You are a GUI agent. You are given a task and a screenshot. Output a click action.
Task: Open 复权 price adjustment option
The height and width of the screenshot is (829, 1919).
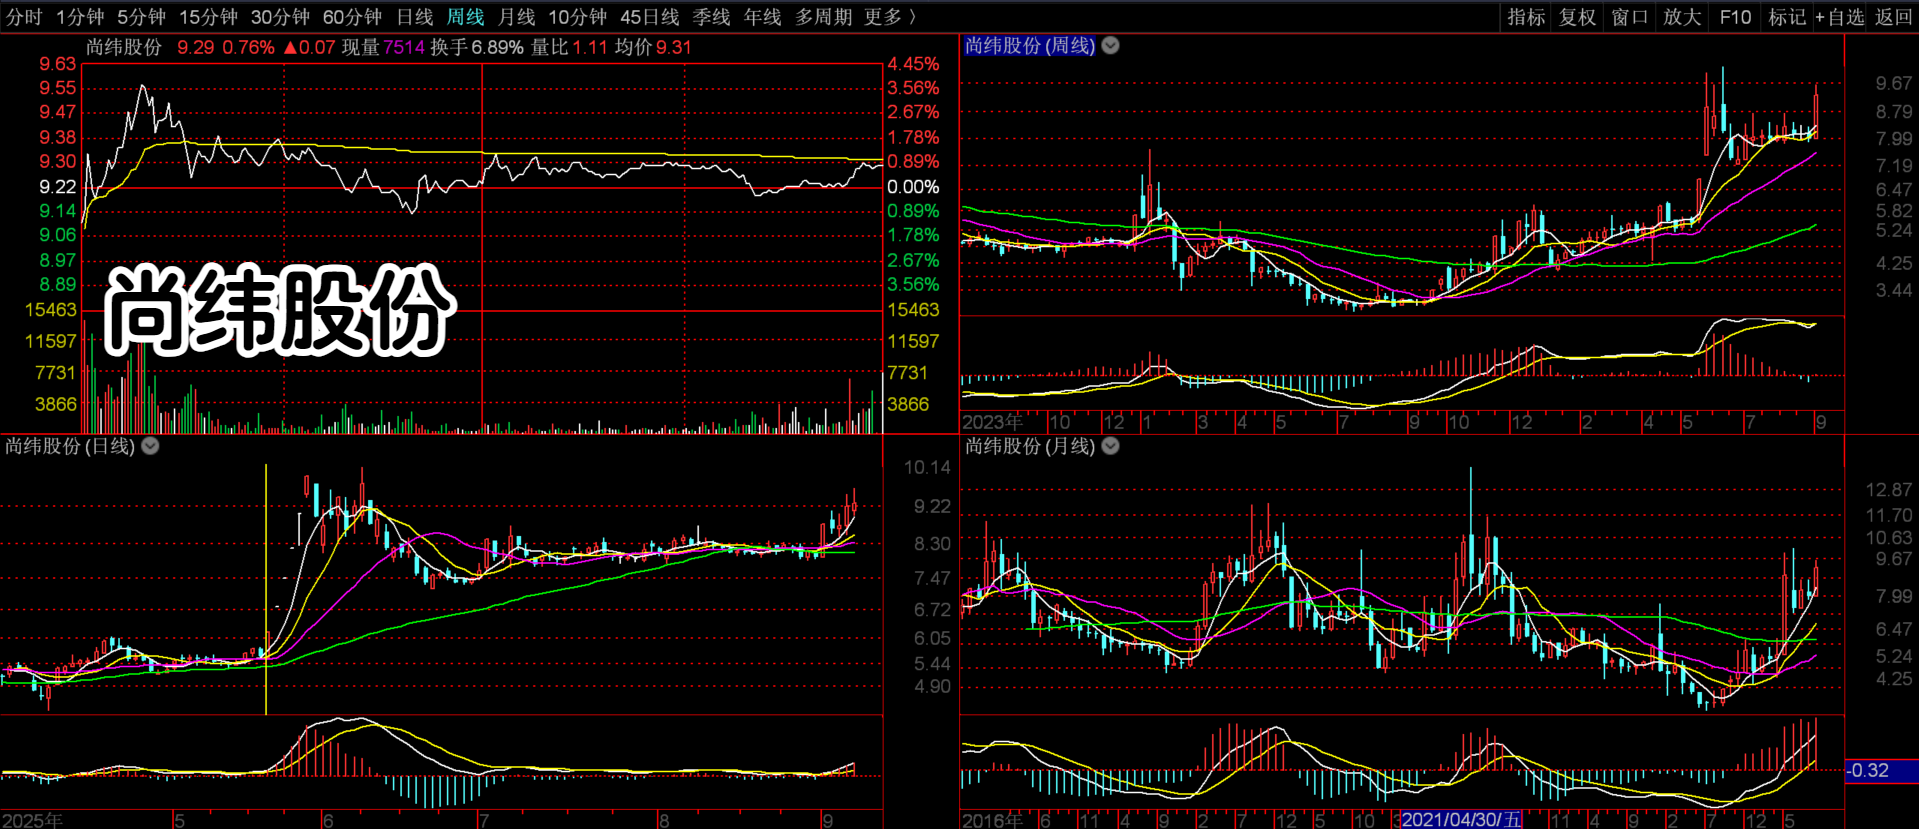coord(1577,17)
